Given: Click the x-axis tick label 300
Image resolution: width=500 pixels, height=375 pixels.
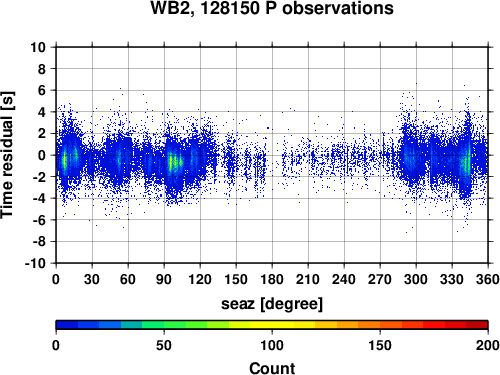Looking at the screenshot, I should [x=416, y=279].
